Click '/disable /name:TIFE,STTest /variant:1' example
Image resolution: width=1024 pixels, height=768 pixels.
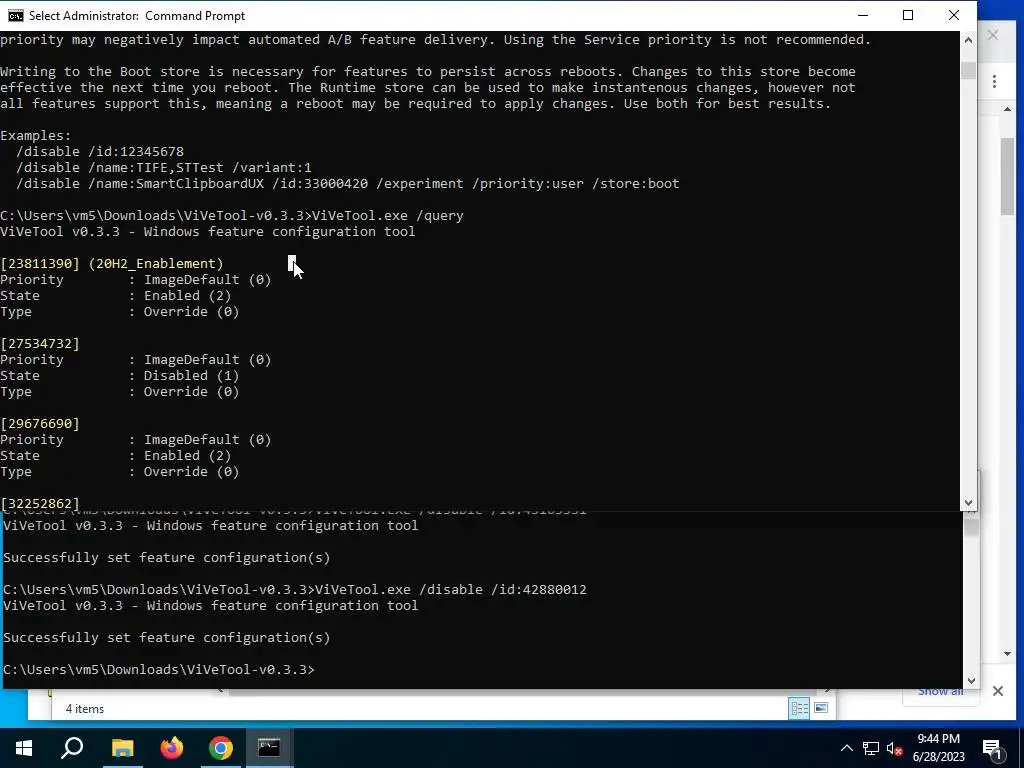(164, 168)
